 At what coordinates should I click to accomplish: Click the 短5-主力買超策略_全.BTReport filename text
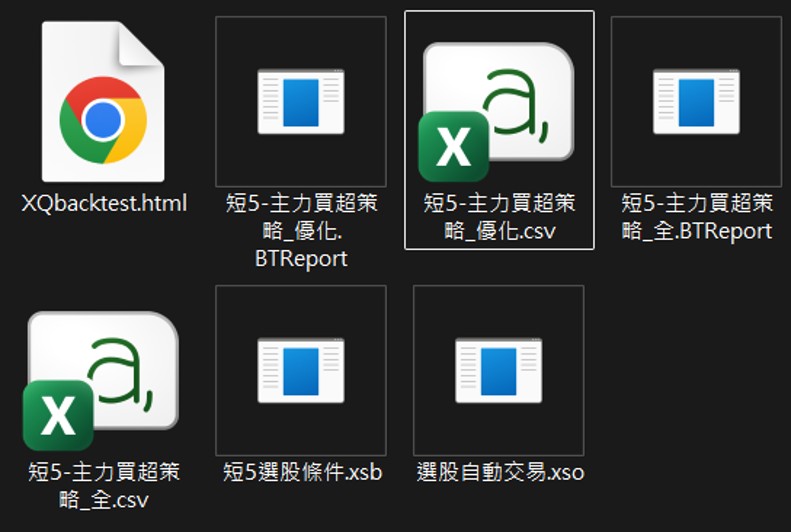click(696, 217)
